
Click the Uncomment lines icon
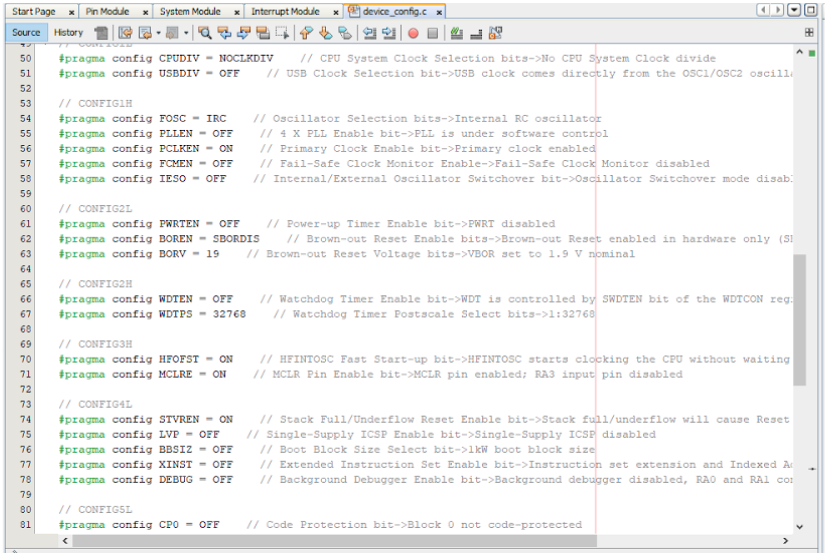(x=476, y=33)
